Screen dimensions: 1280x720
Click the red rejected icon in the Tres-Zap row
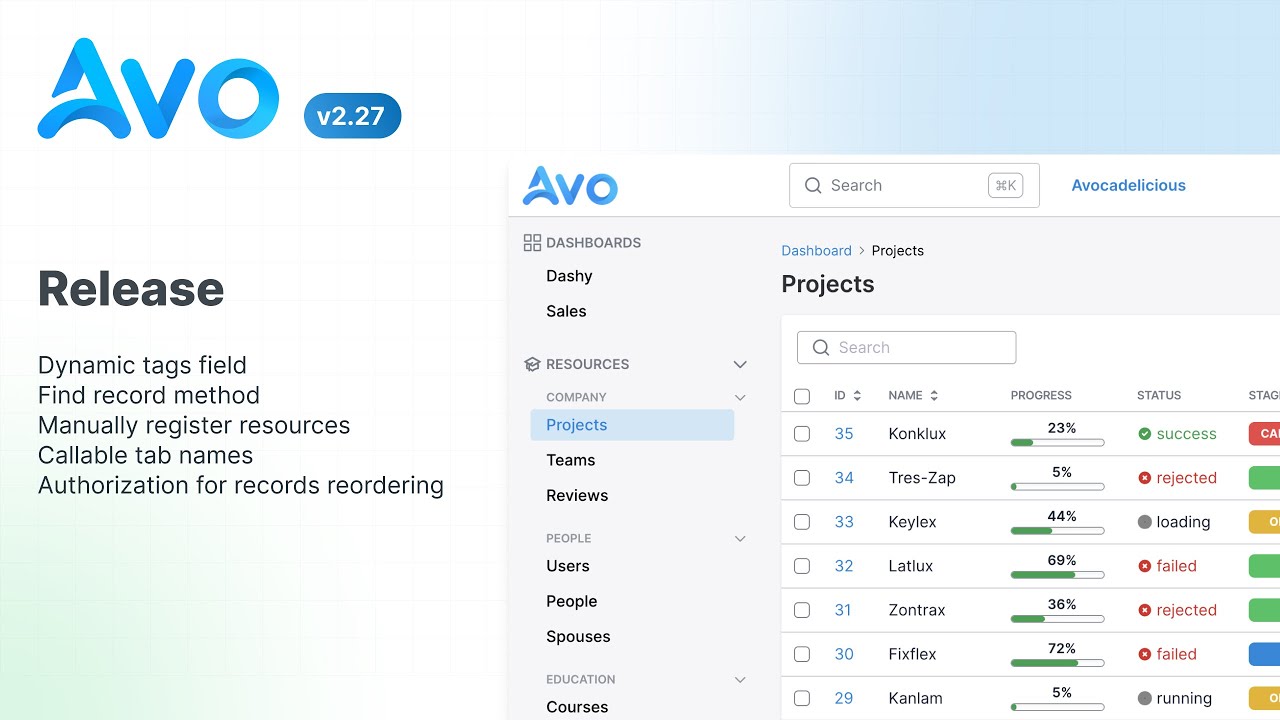[x=1145, y=478]
